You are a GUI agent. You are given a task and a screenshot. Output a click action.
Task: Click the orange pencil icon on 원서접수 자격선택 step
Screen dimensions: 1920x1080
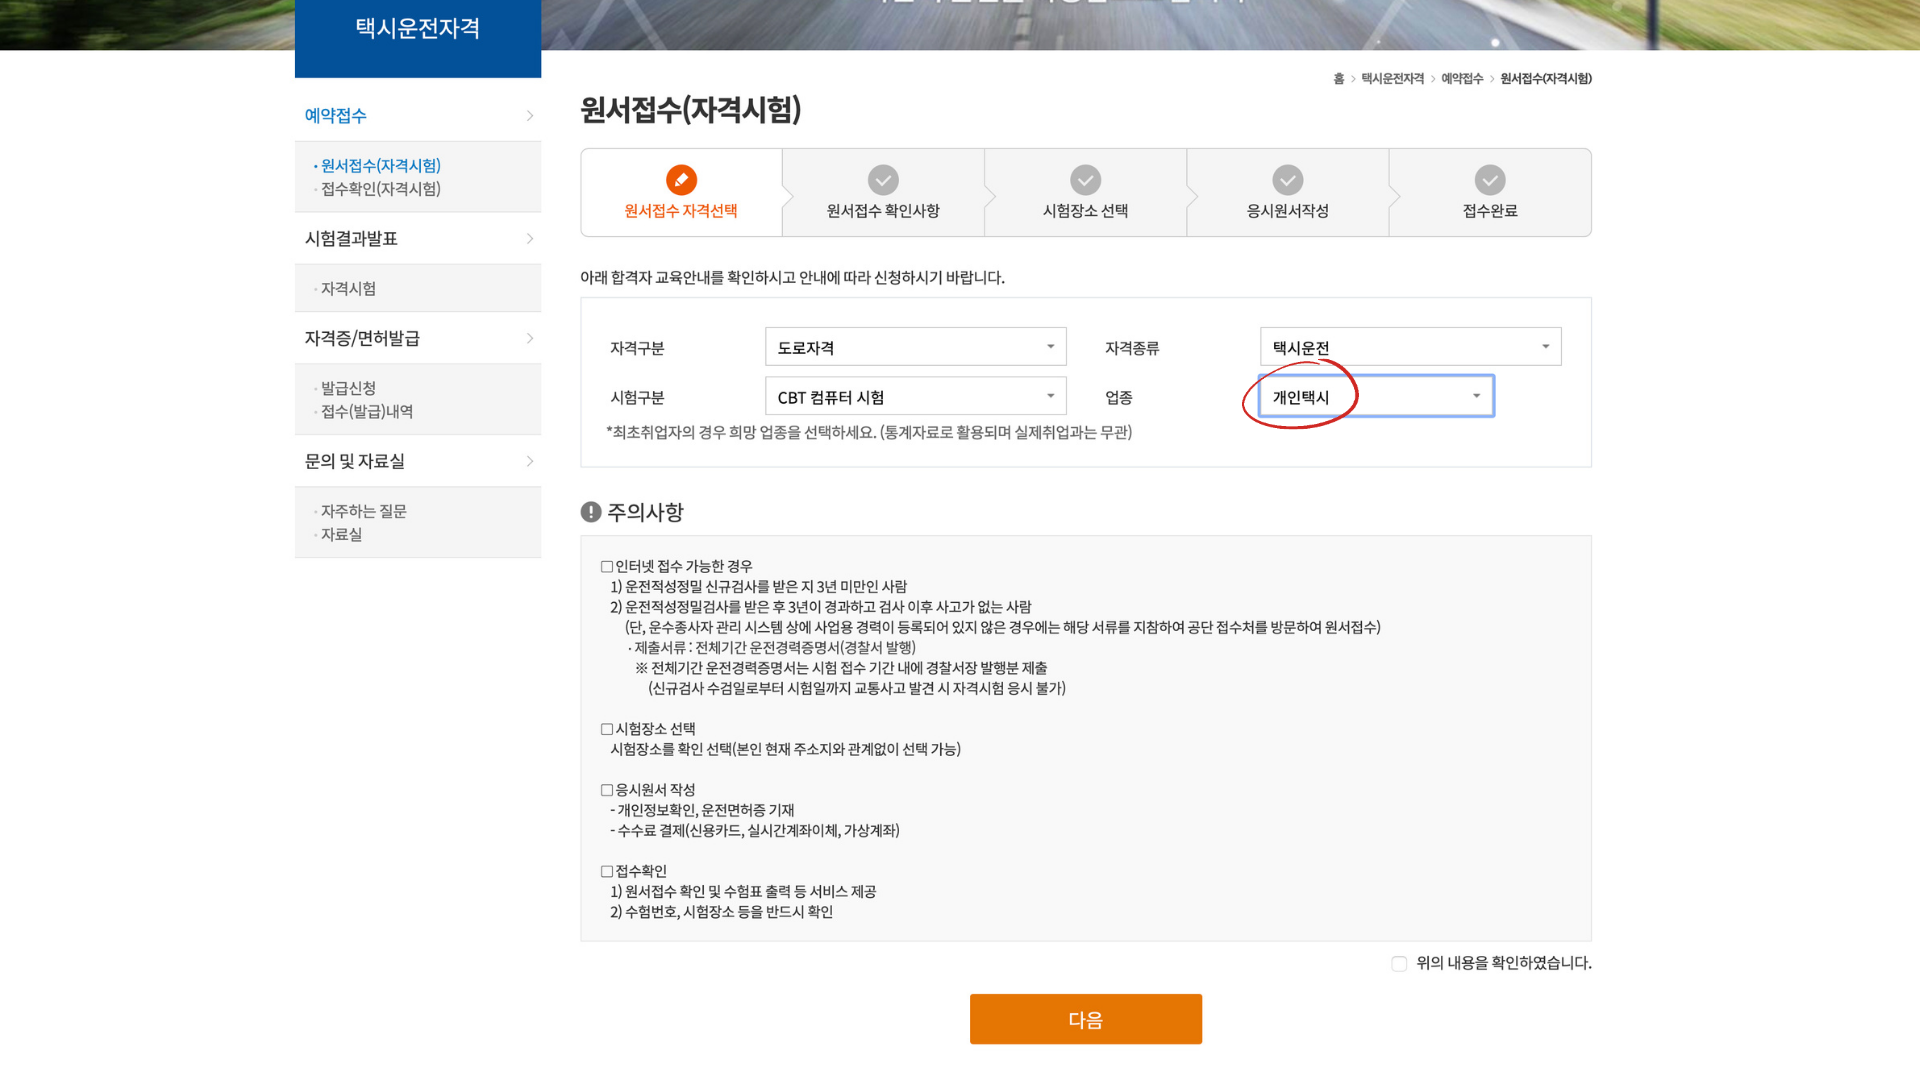coord(681,180)
